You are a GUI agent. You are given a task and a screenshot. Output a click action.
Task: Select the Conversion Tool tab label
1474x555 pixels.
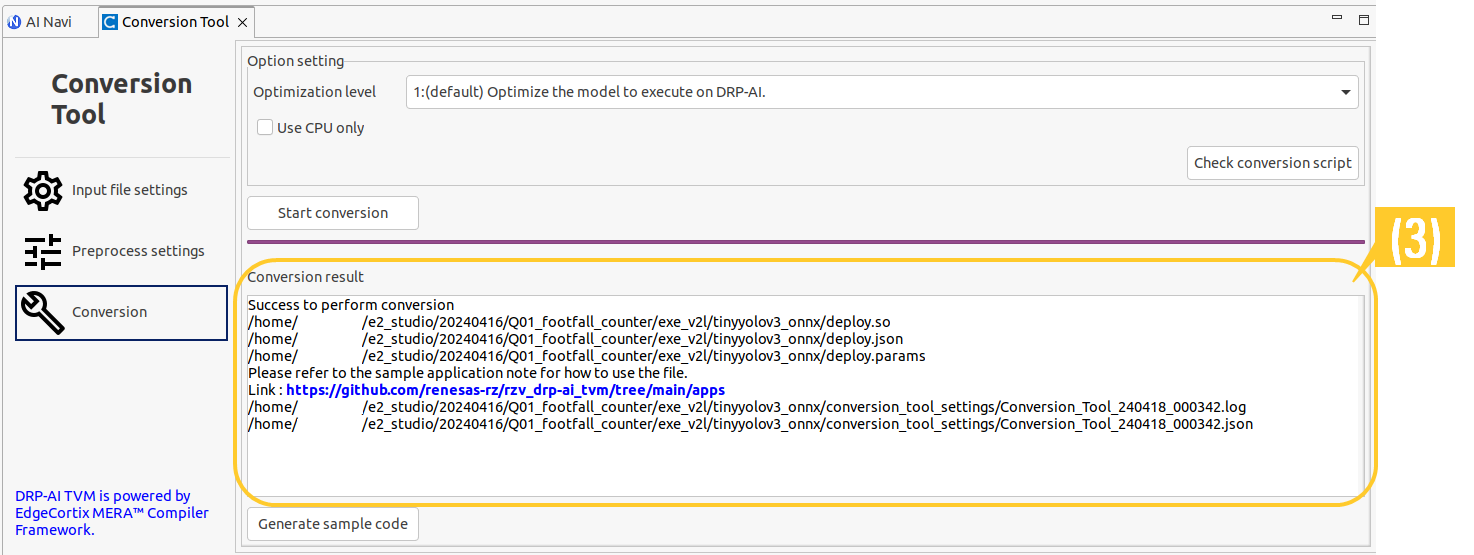click(175, 22)
